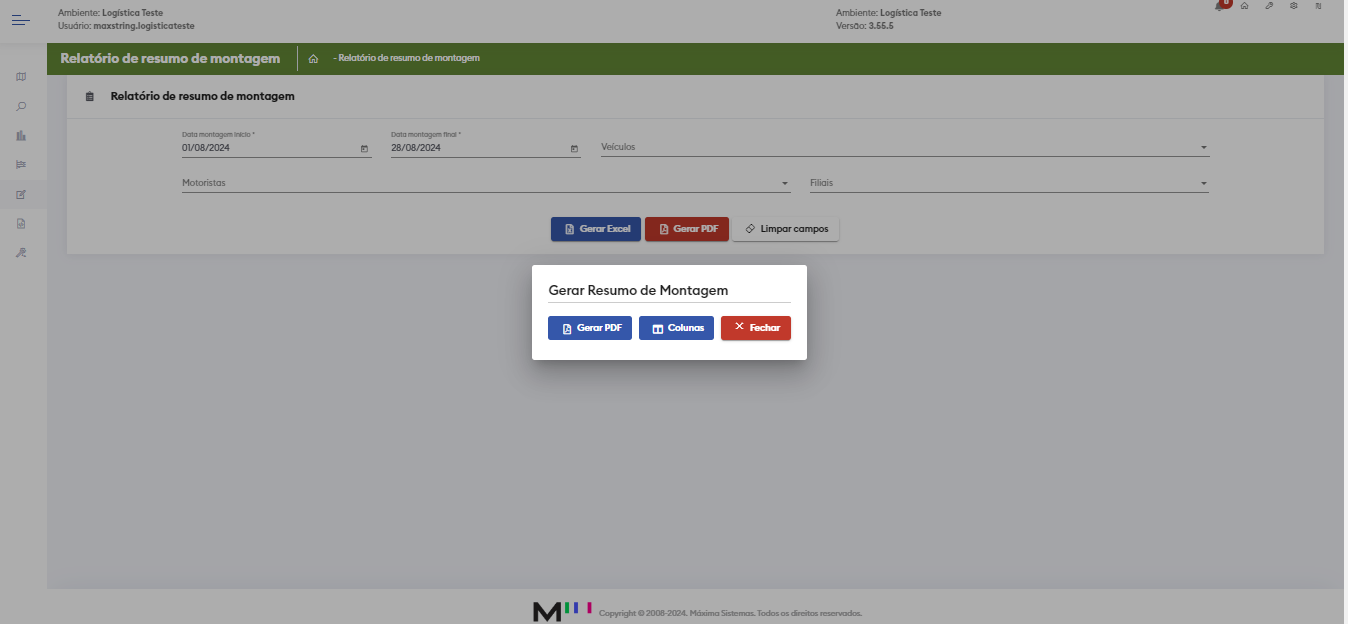The width and height of the screenshot is (1348, 624).
Task: Click the 'Usuário: maxstring.logisticateste' text
Action: 126,25
